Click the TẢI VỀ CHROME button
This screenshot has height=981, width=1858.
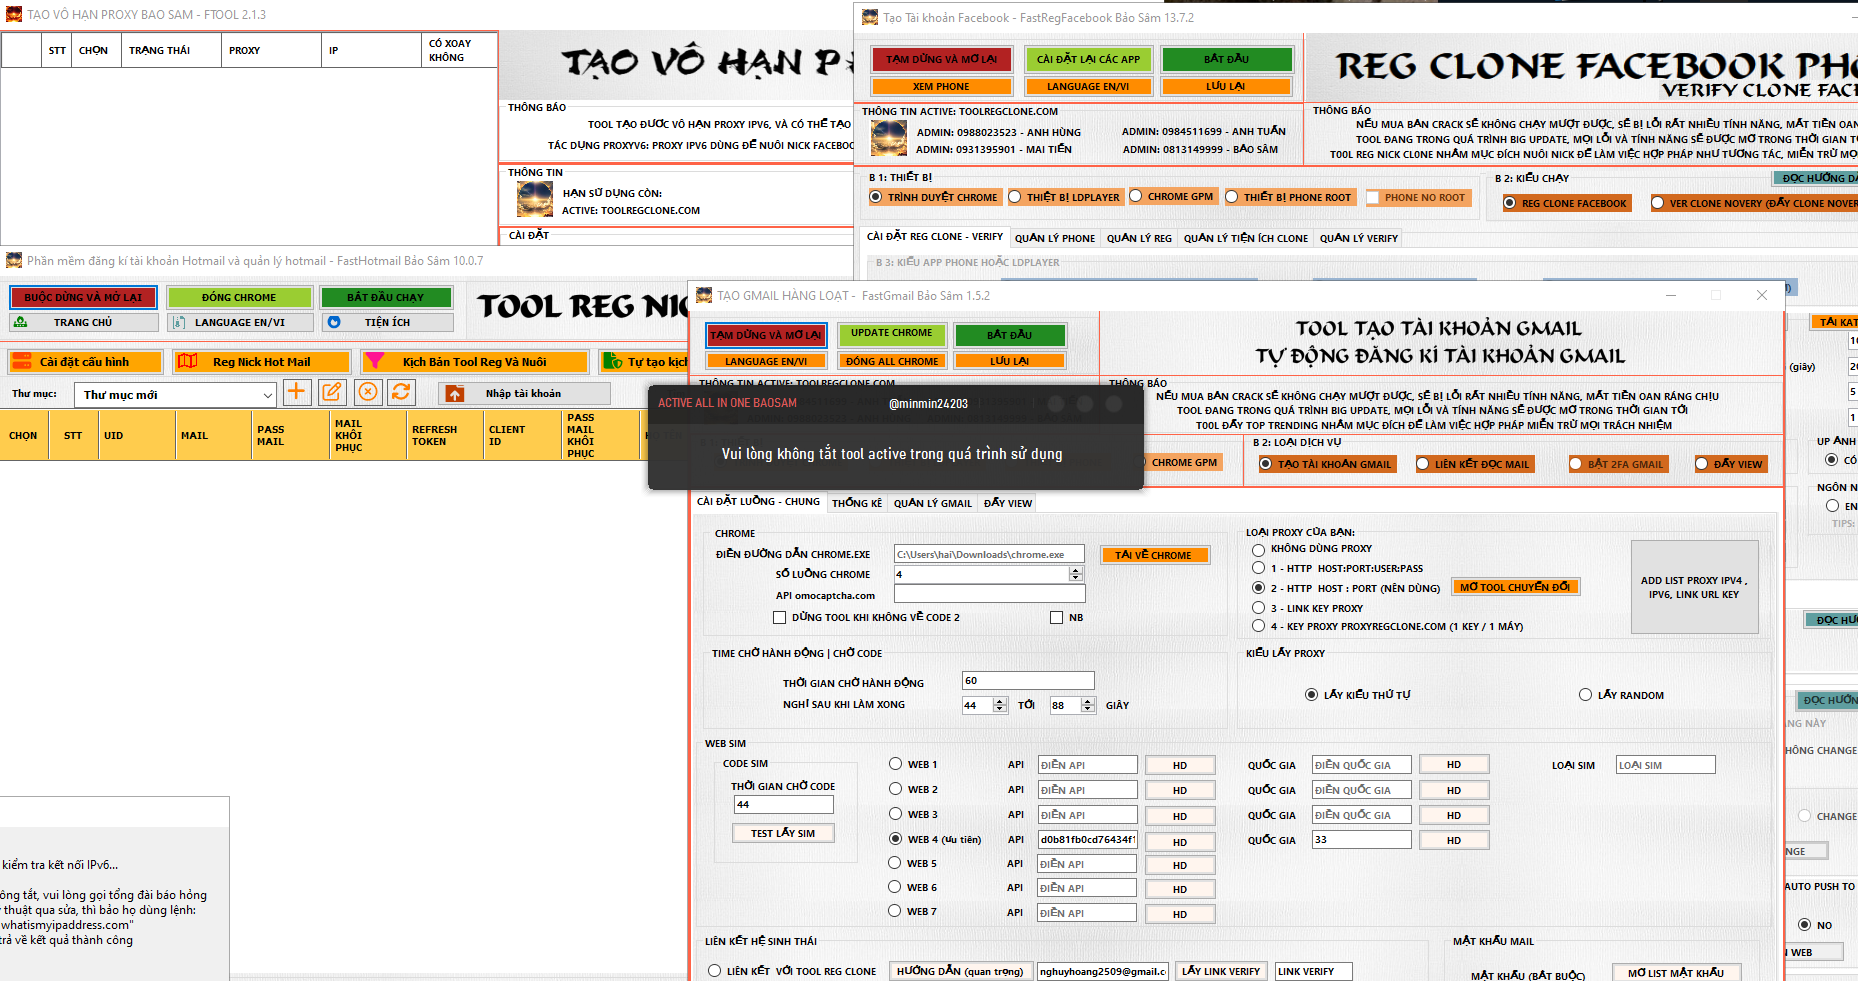tap(1154, 555)
